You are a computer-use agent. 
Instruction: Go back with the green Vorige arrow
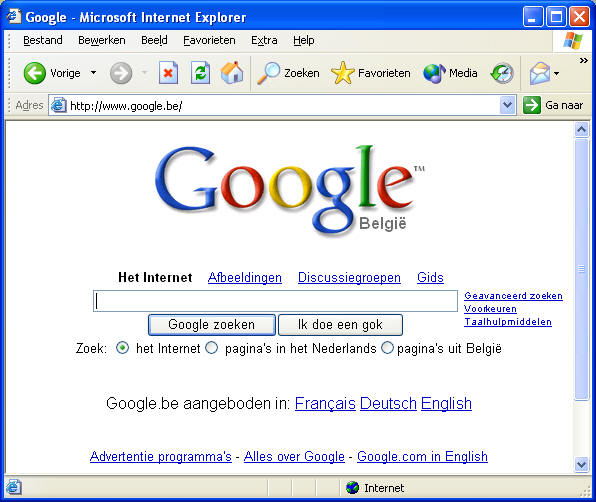point(35,73)
